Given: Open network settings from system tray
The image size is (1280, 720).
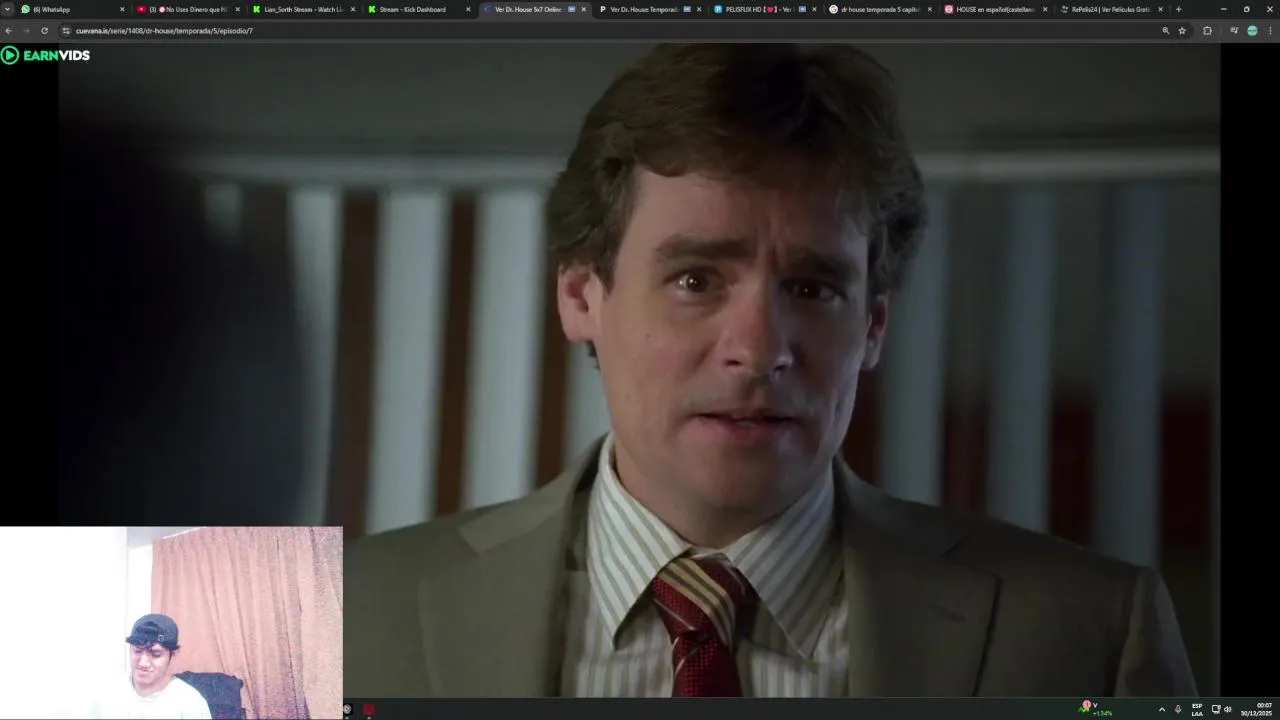Looking at the screenshot, I should point(1216,709).
